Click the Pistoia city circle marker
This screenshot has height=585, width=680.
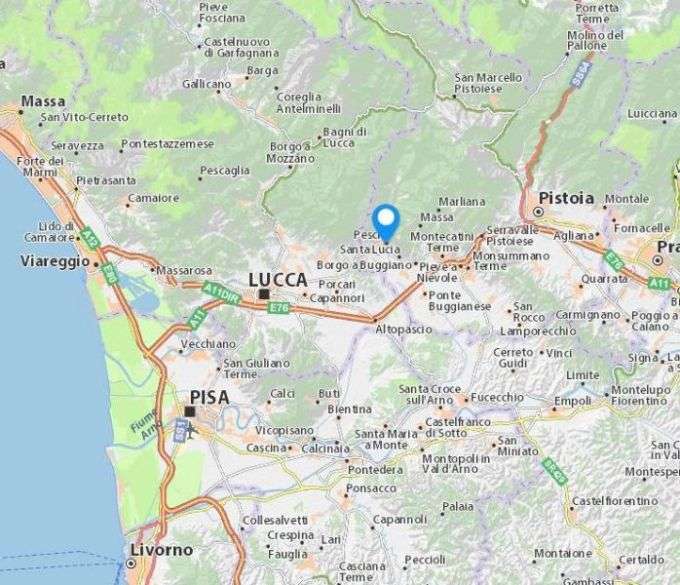(539, 212)
